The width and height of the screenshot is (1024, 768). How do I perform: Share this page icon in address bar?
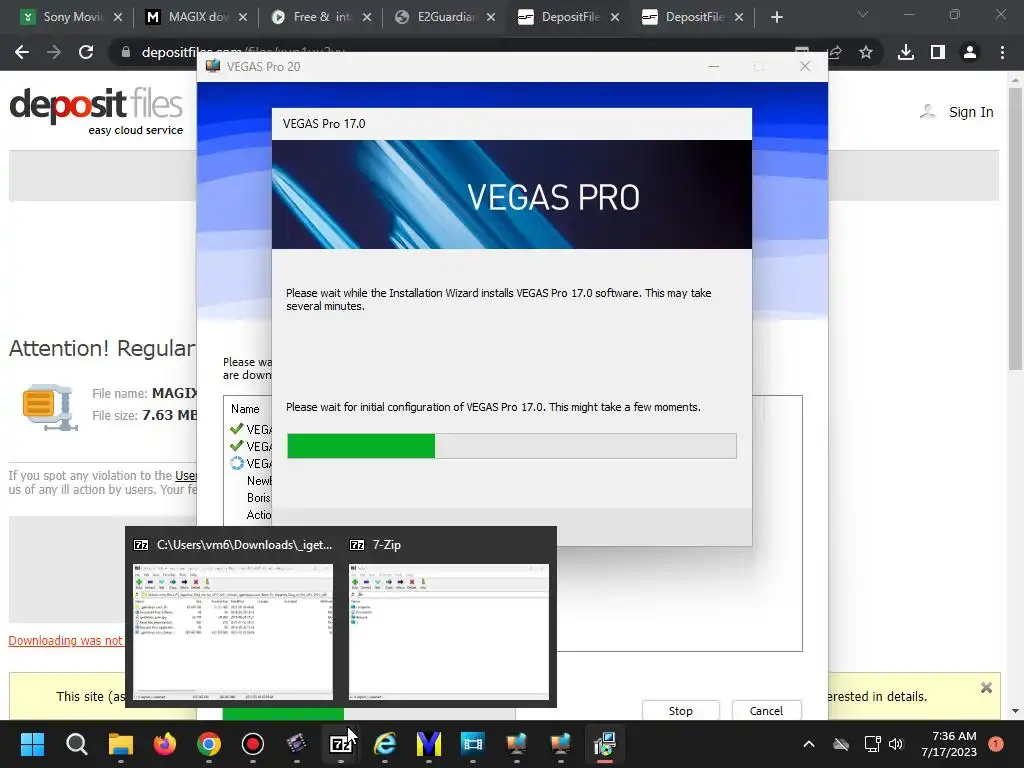835,52
